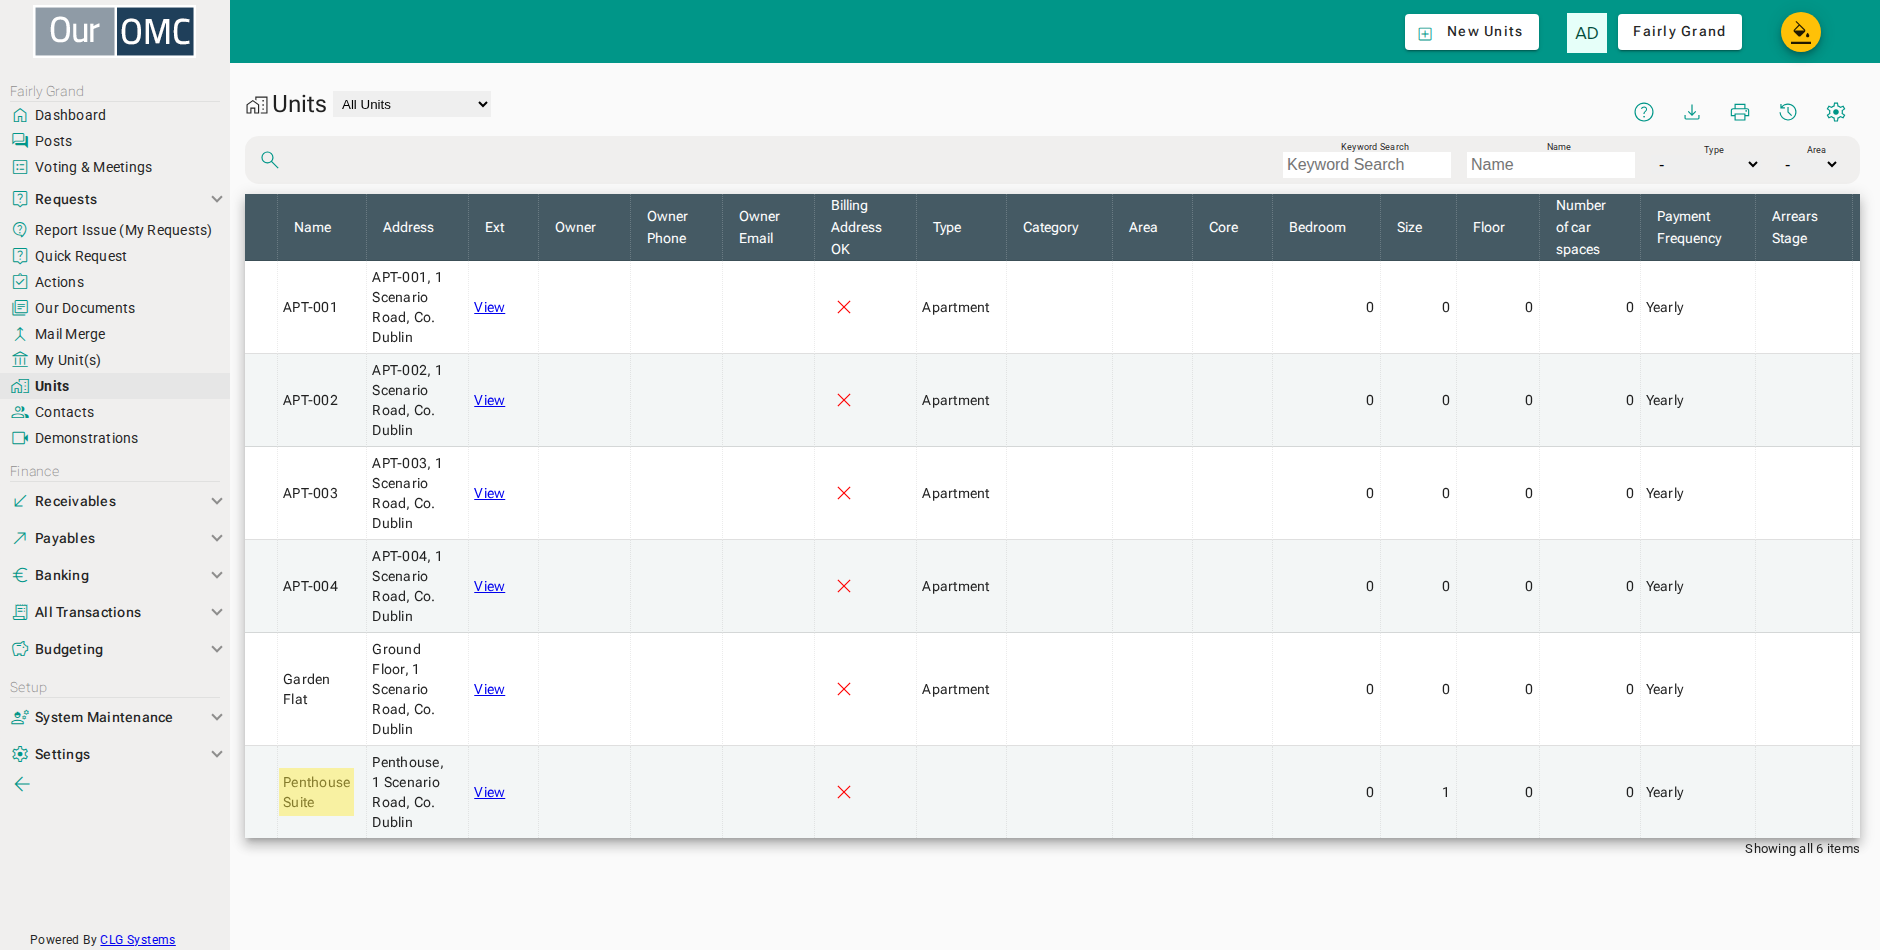Viewport: 1880px width, 950px height.
Task: Expand the Receivables section chevron
Action: (x=217, y=501)
